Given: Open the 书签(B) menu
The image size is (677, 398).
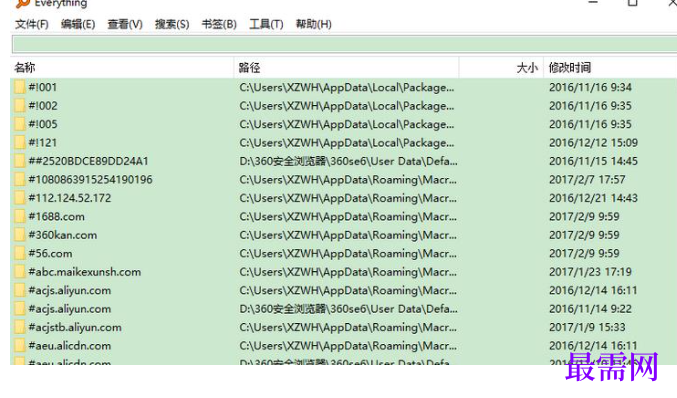Looking at the screenshot, I should tap(219, 24).
